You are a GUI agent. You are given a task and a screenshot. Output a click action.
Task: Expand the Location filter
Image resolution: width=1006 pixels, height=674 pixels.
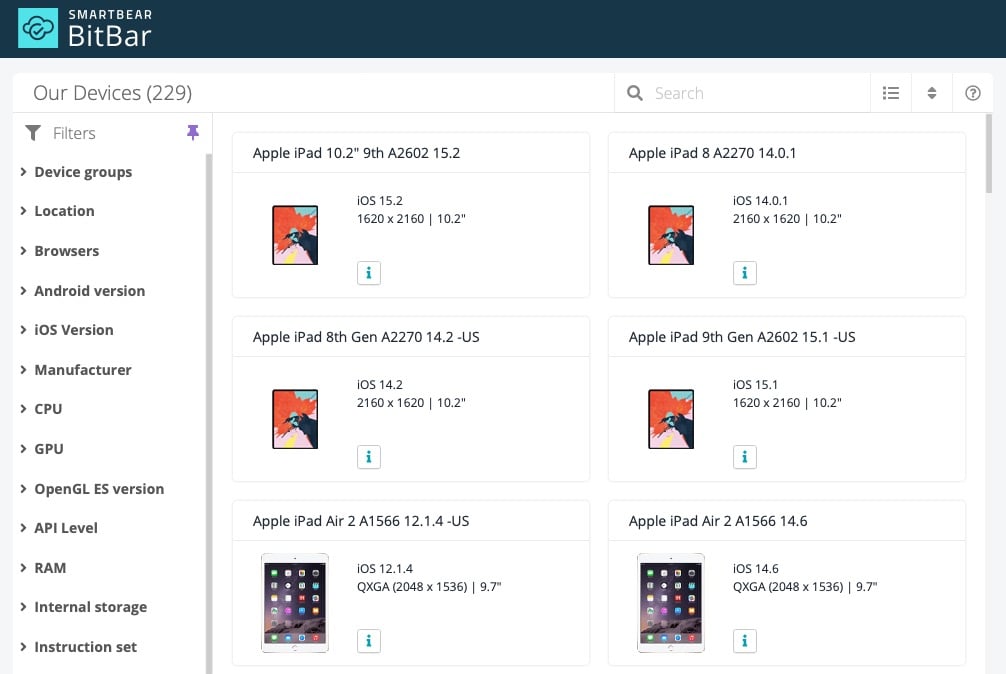click(57, 211)
